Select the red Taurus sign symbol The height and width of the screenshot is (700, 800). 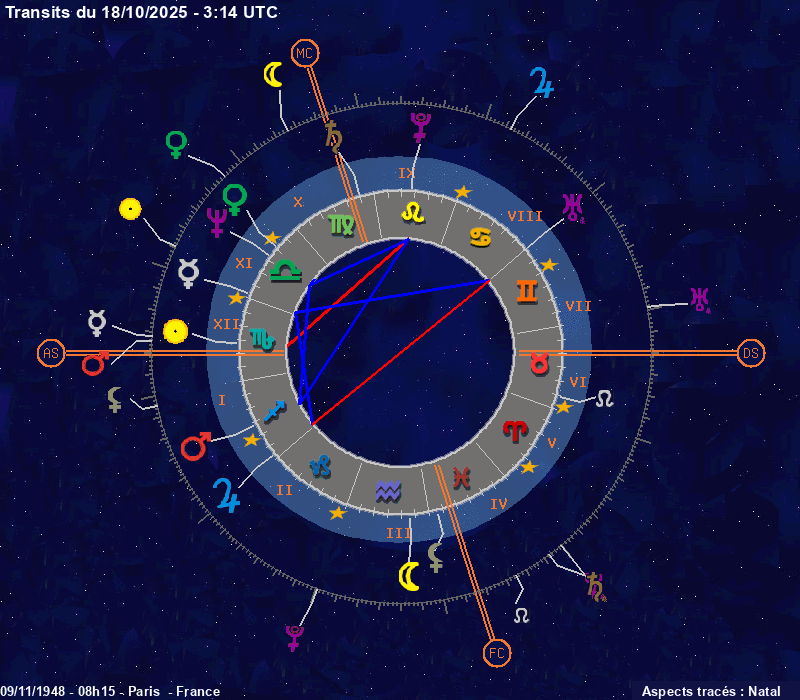(540, 362)
